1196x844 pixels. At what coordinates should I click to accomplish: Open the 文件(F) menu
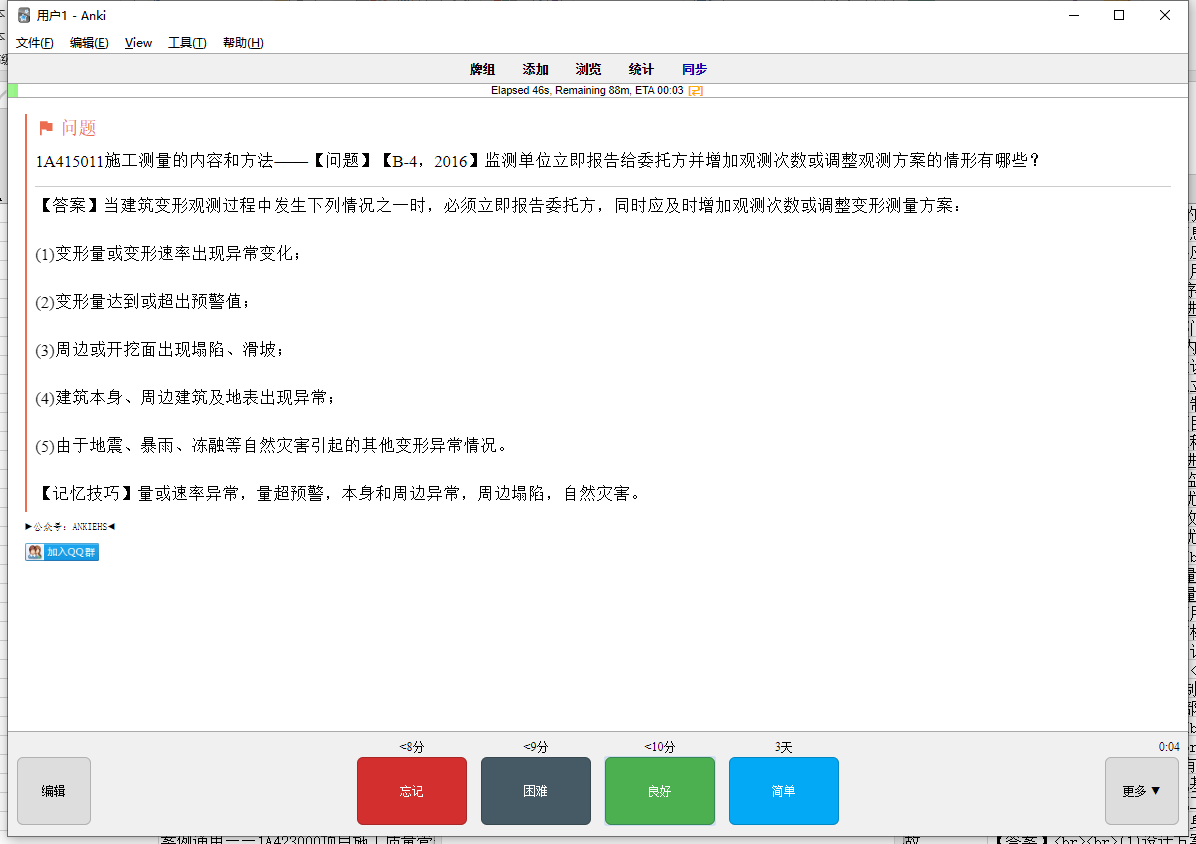35,43
